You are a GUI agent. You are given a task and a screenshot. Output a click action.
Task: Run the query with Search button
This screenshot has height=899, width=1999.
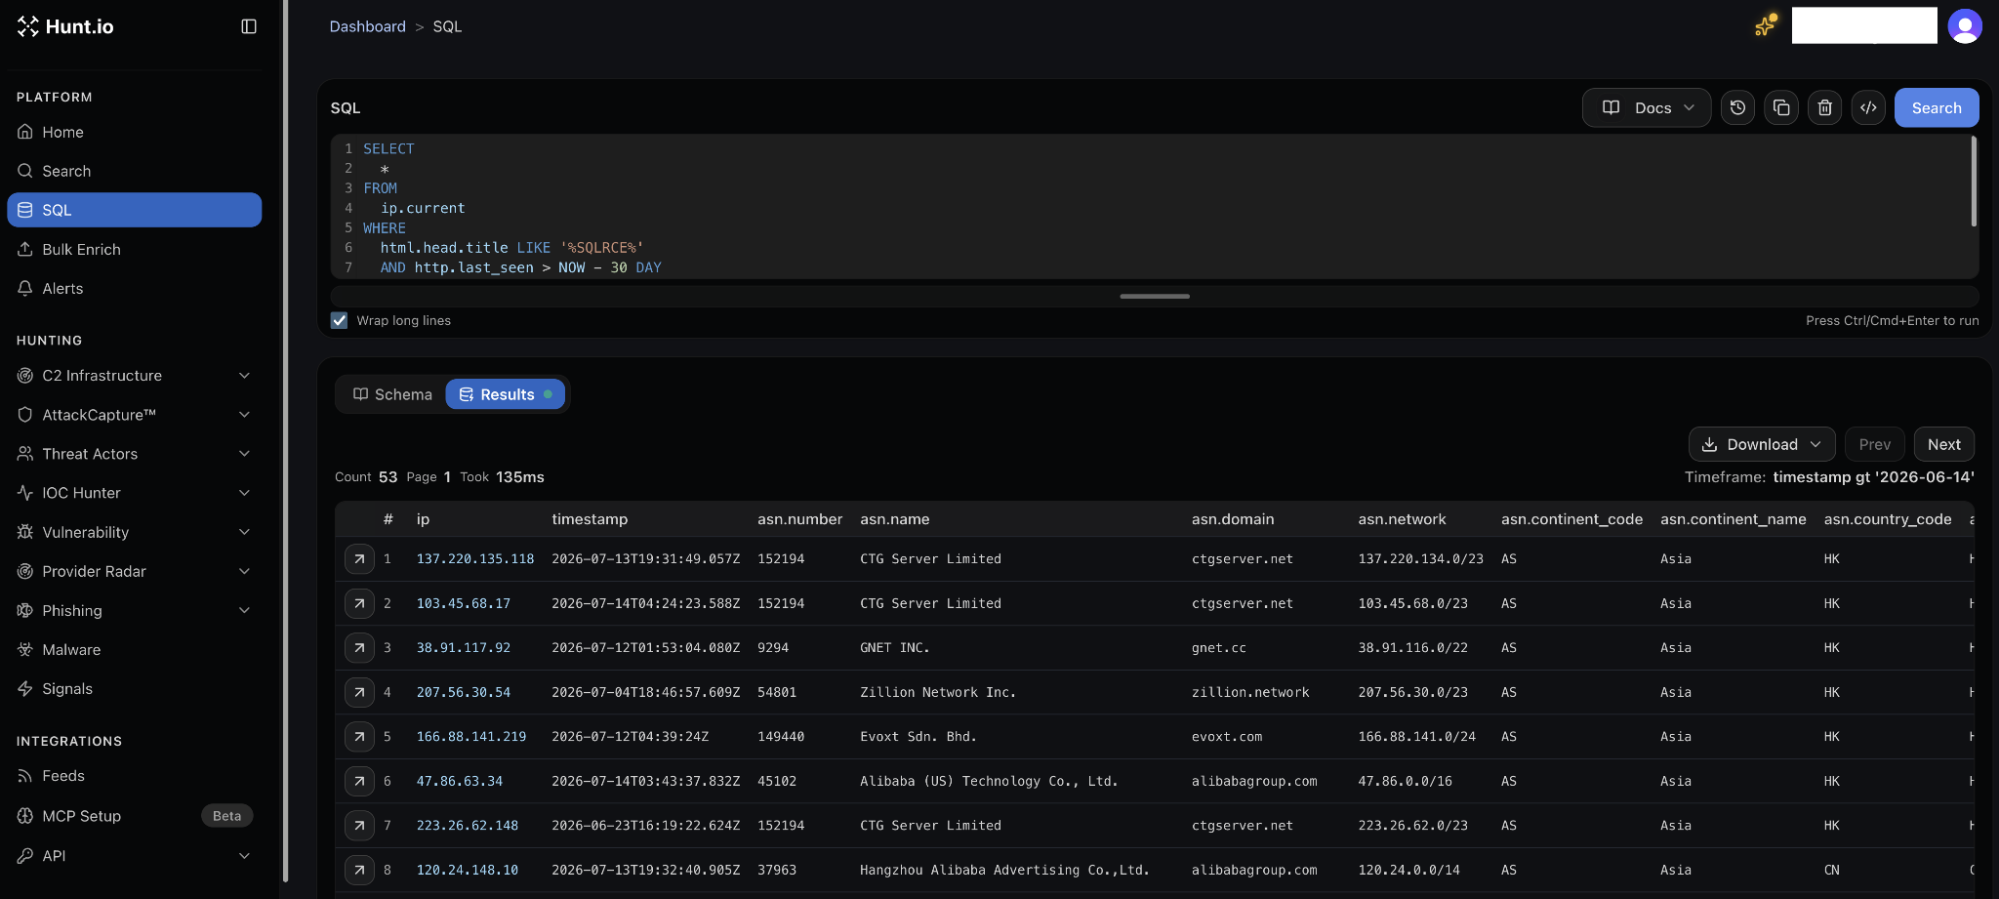click(1936, 108)
